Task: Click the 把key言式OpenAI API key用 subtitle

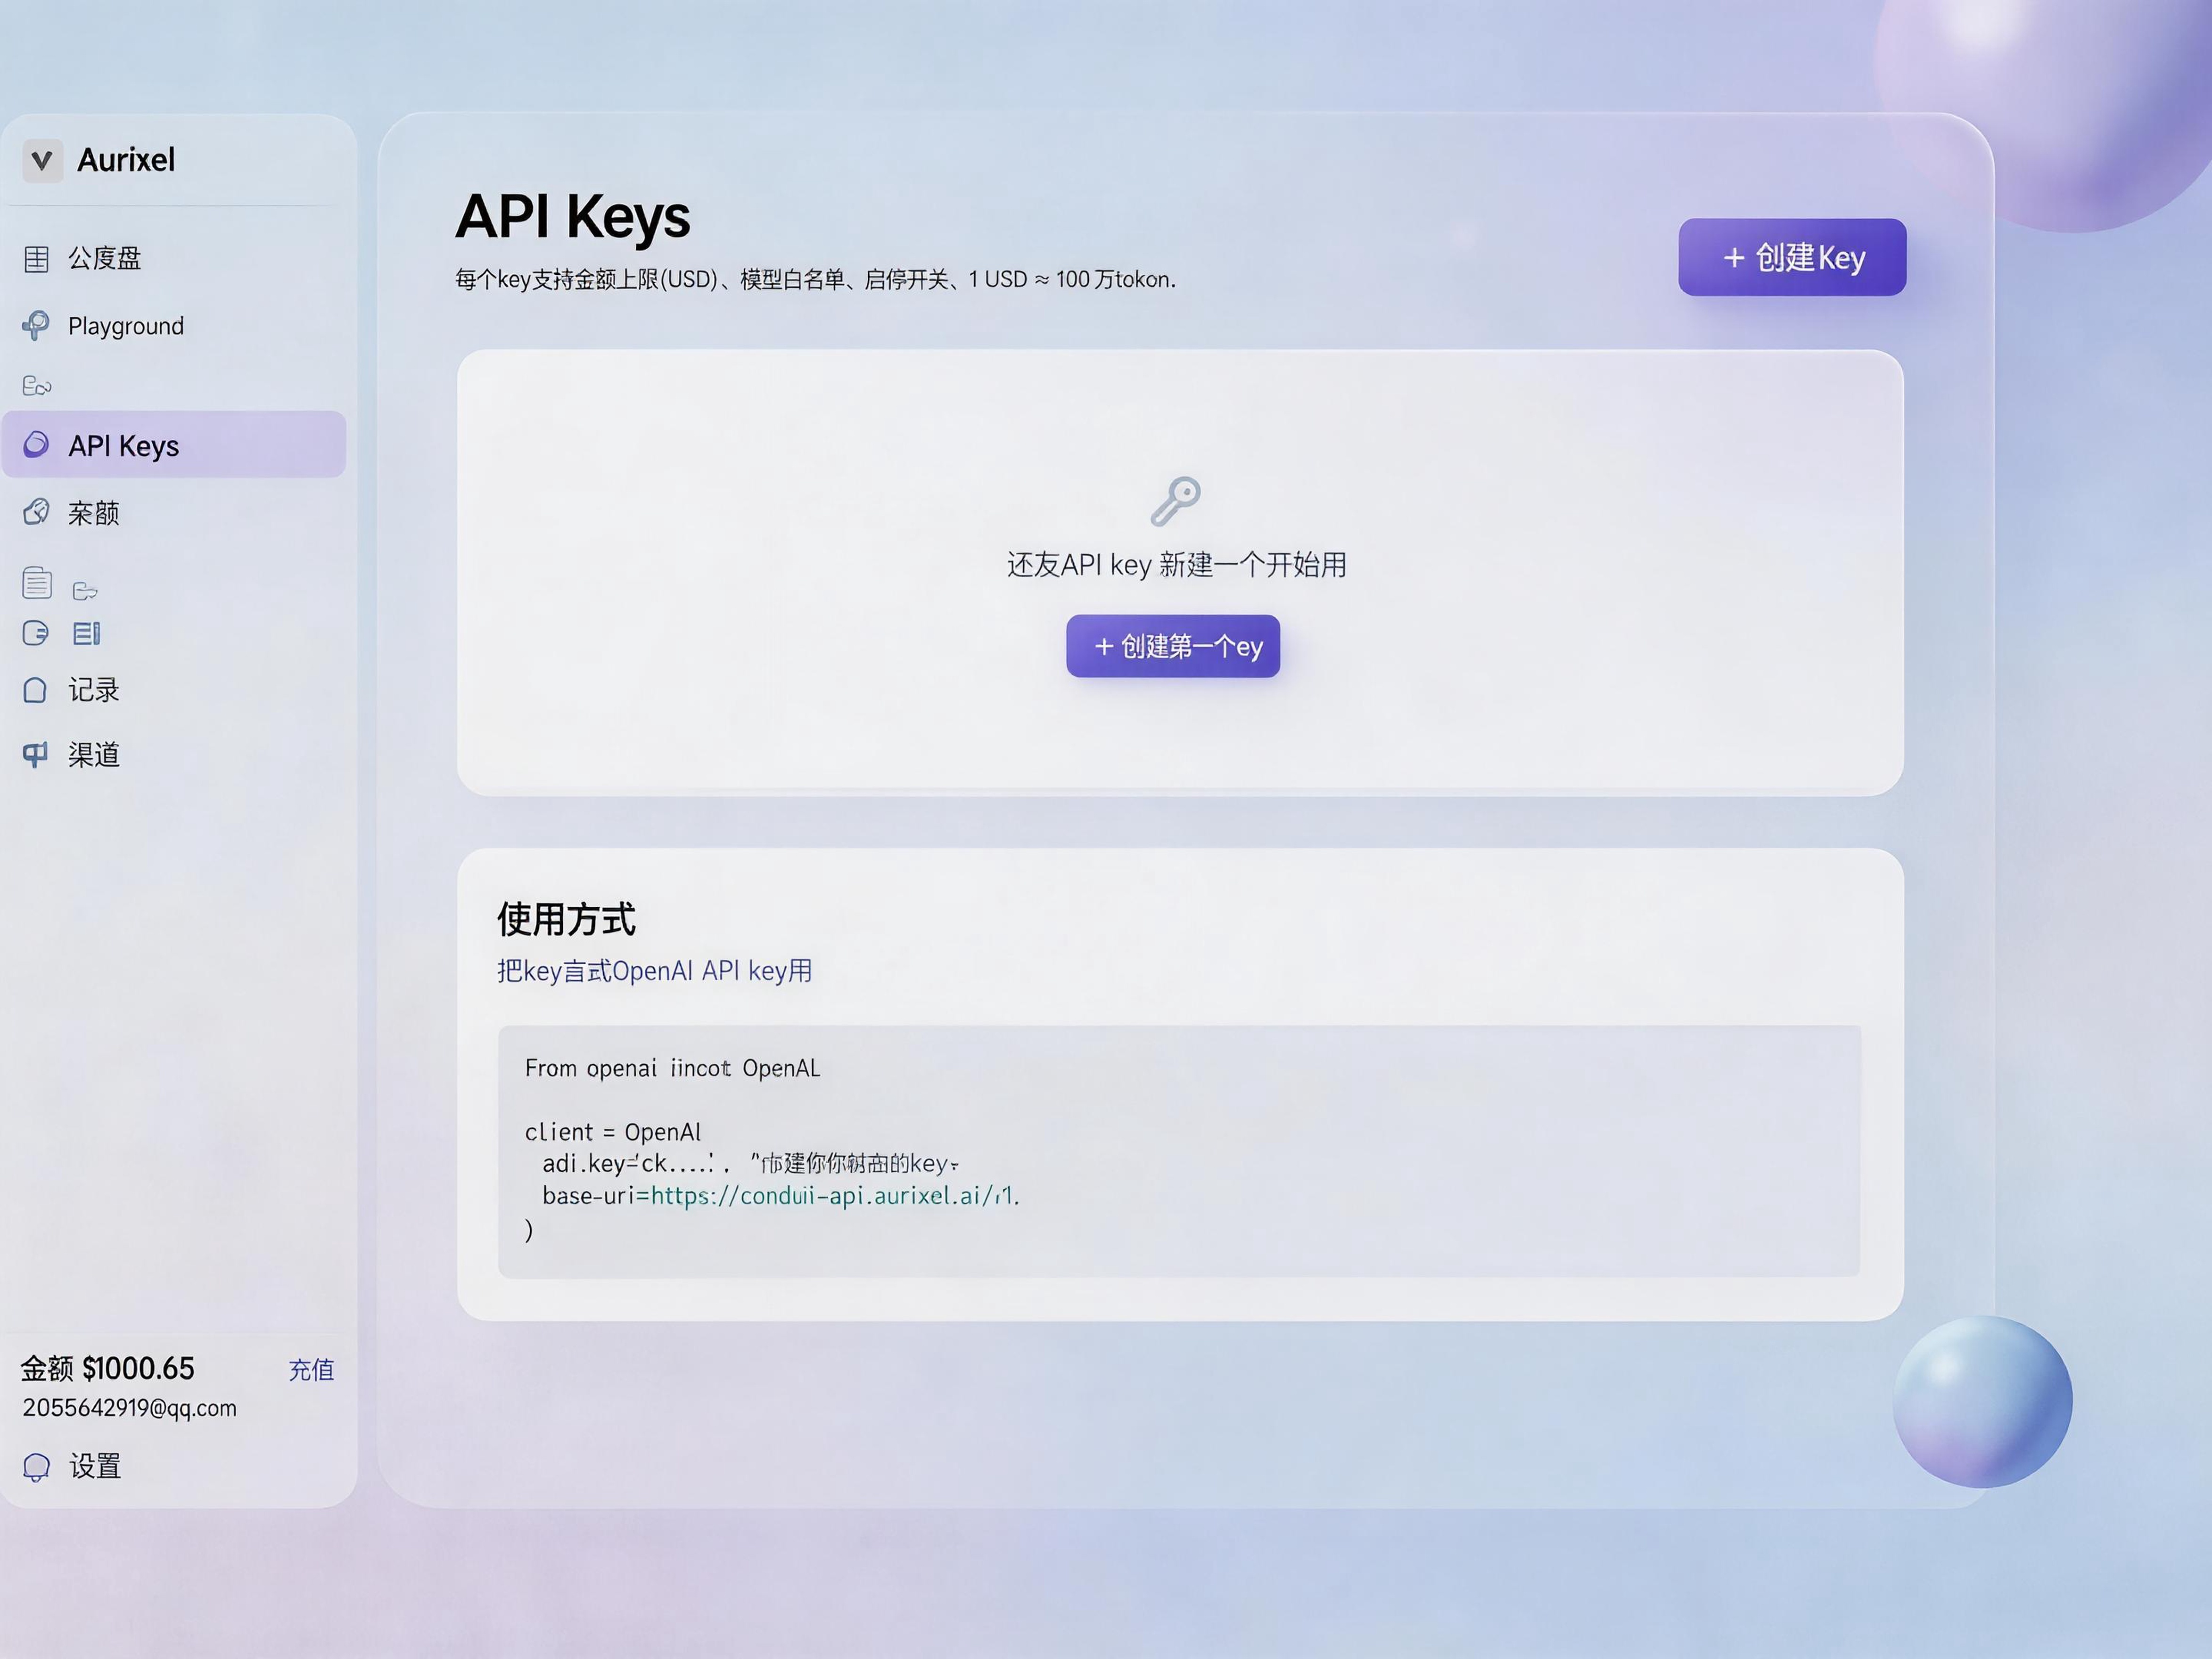Action: tap(655, 971)
